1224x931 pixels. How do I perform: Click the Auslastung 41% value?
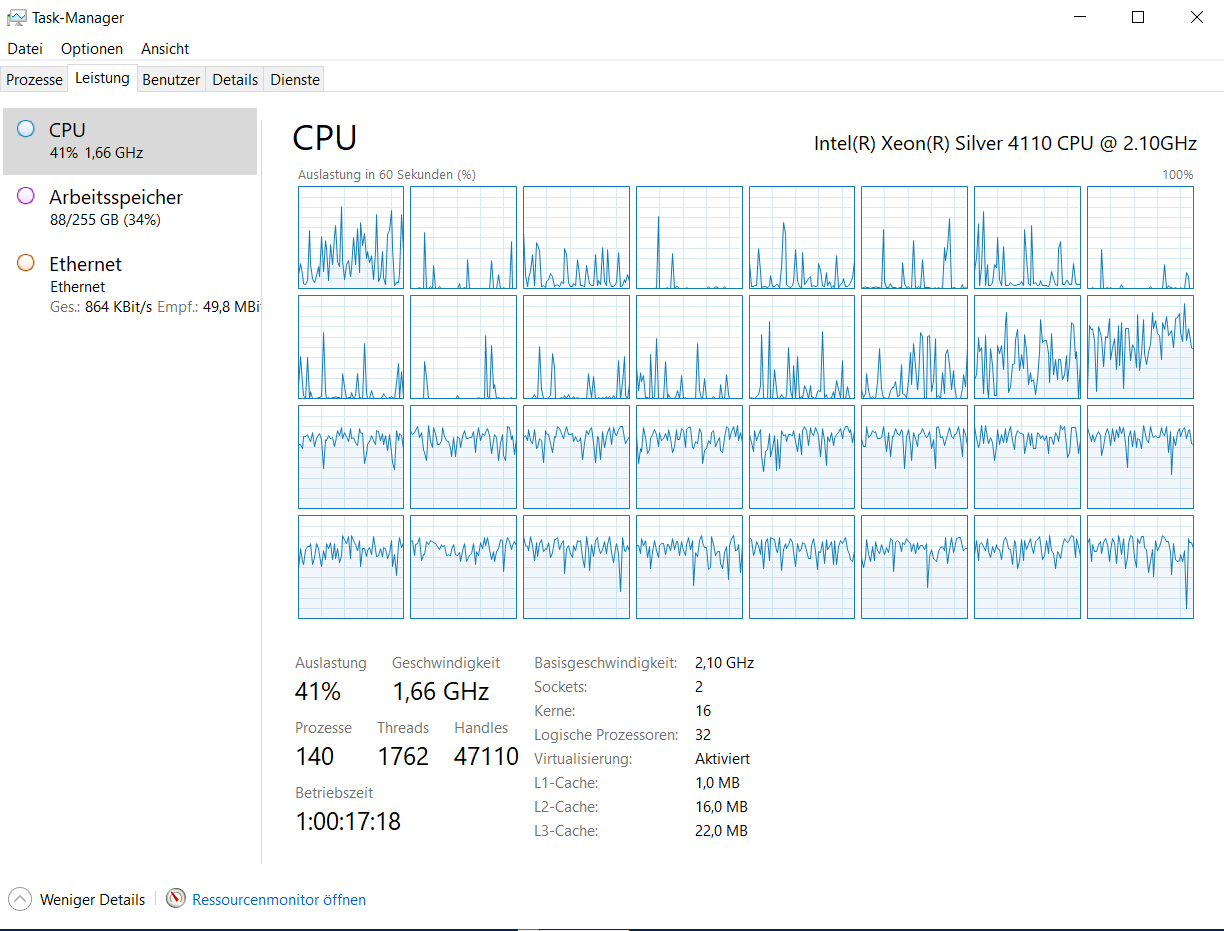[x=318, y=691]
